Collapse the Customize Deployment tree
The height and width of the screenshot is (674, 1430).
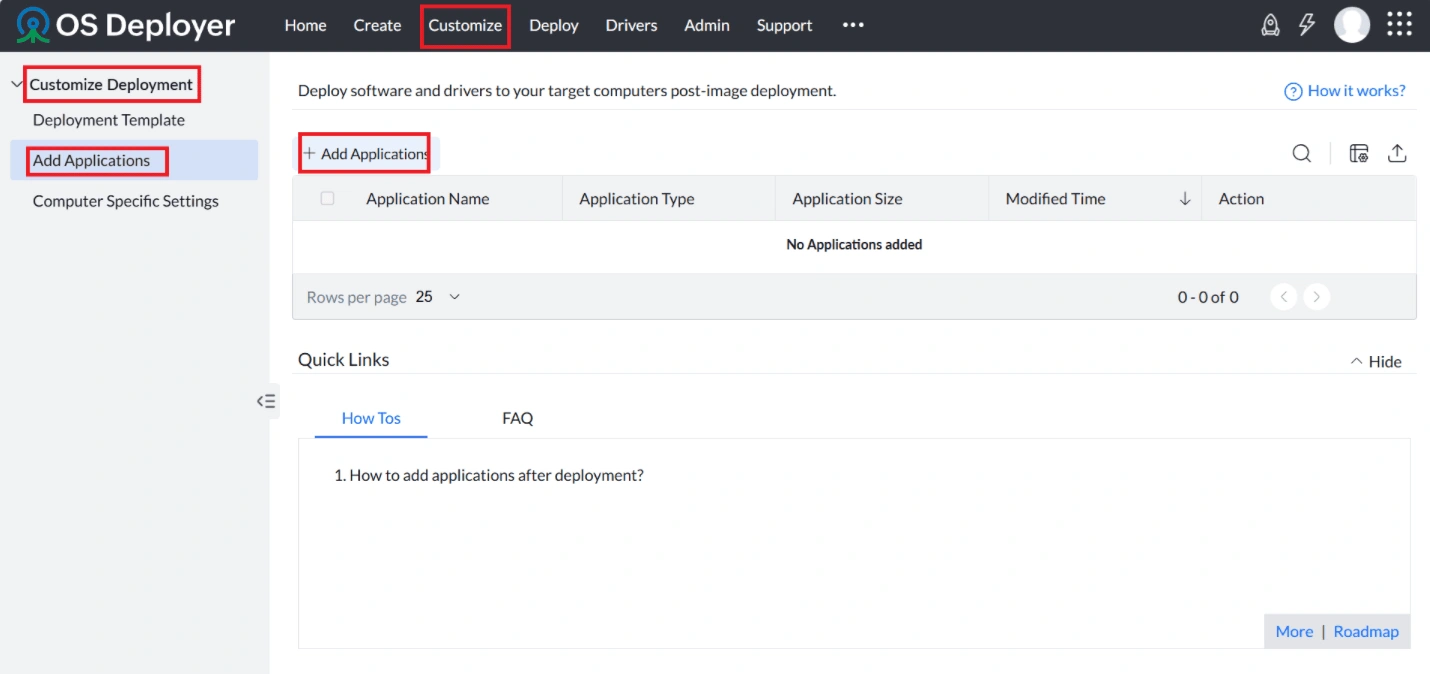tap(16, 85)
